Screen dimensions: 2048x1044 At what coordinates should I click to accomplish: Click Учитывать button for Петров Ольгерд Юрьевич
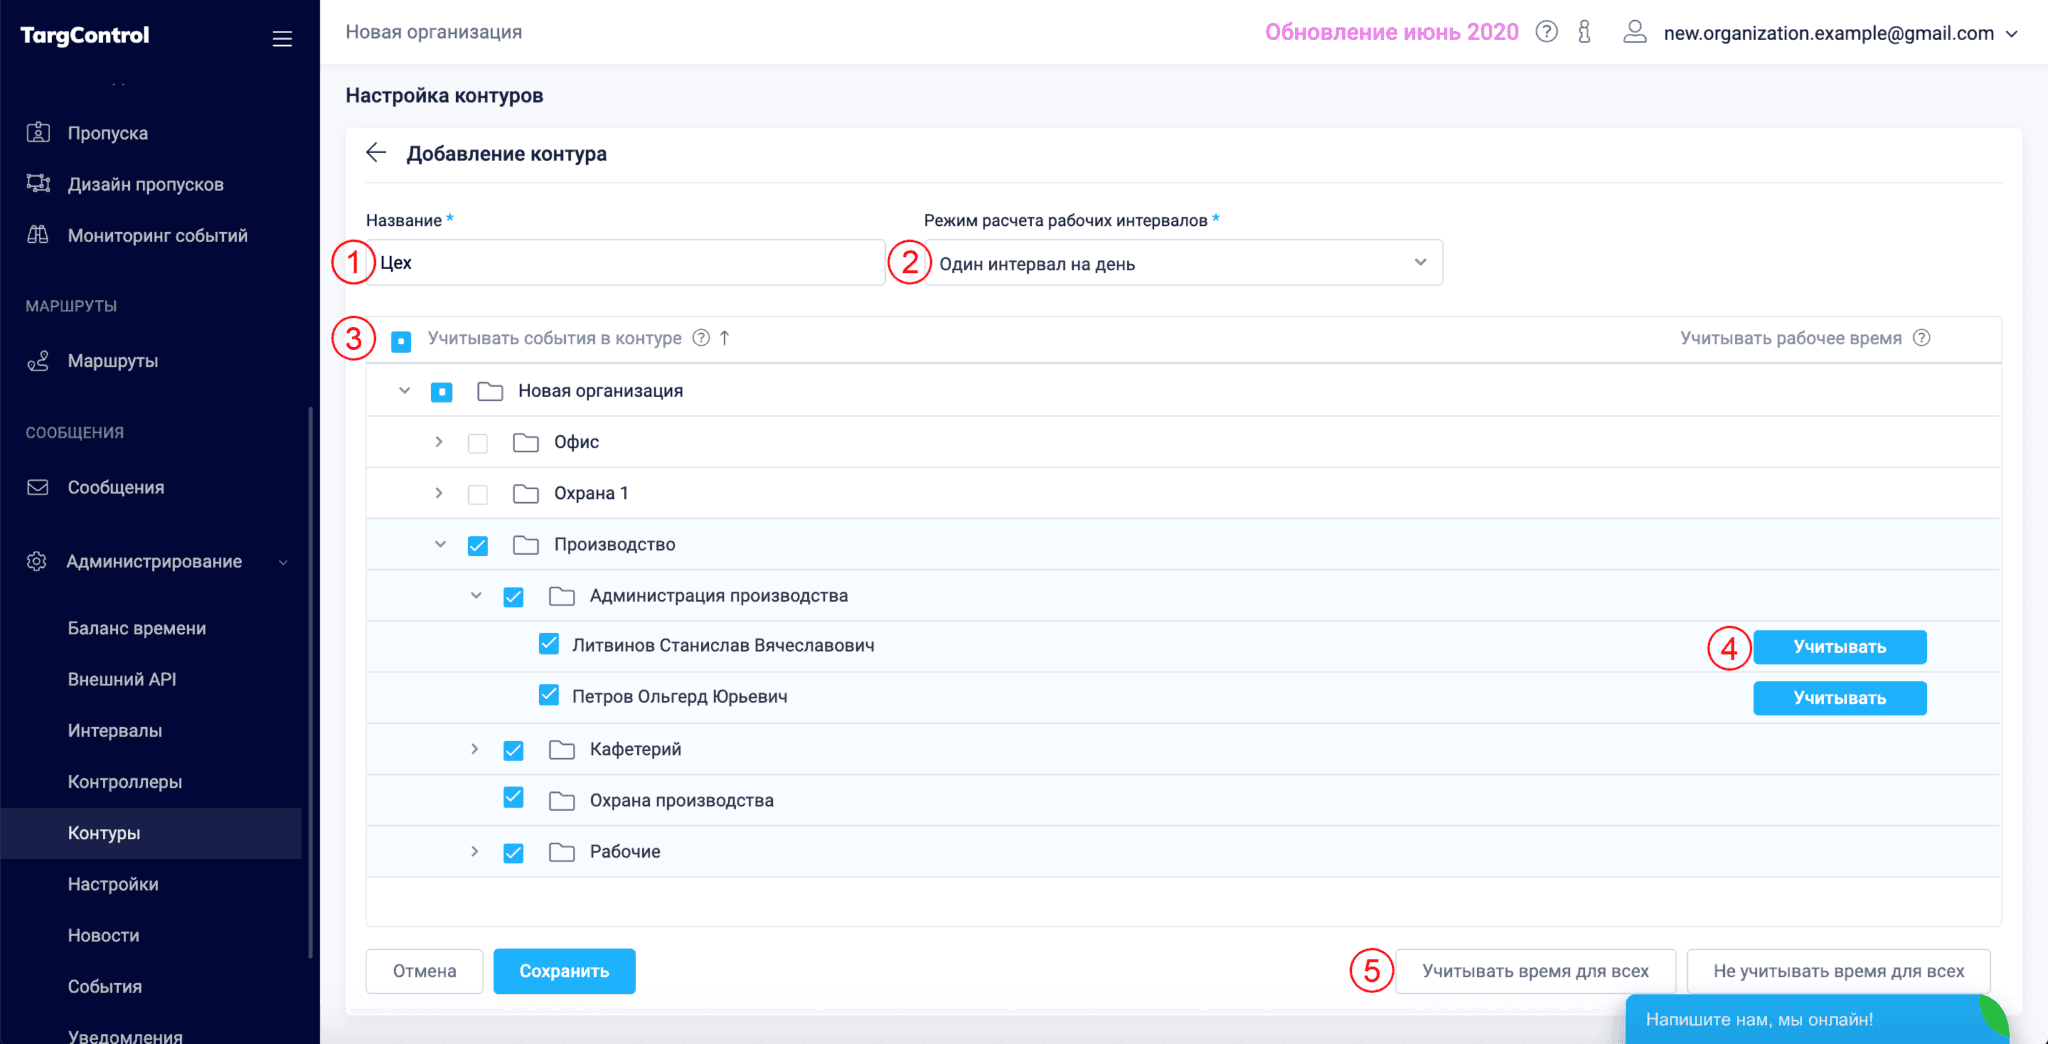click(x=1839, y=698)
